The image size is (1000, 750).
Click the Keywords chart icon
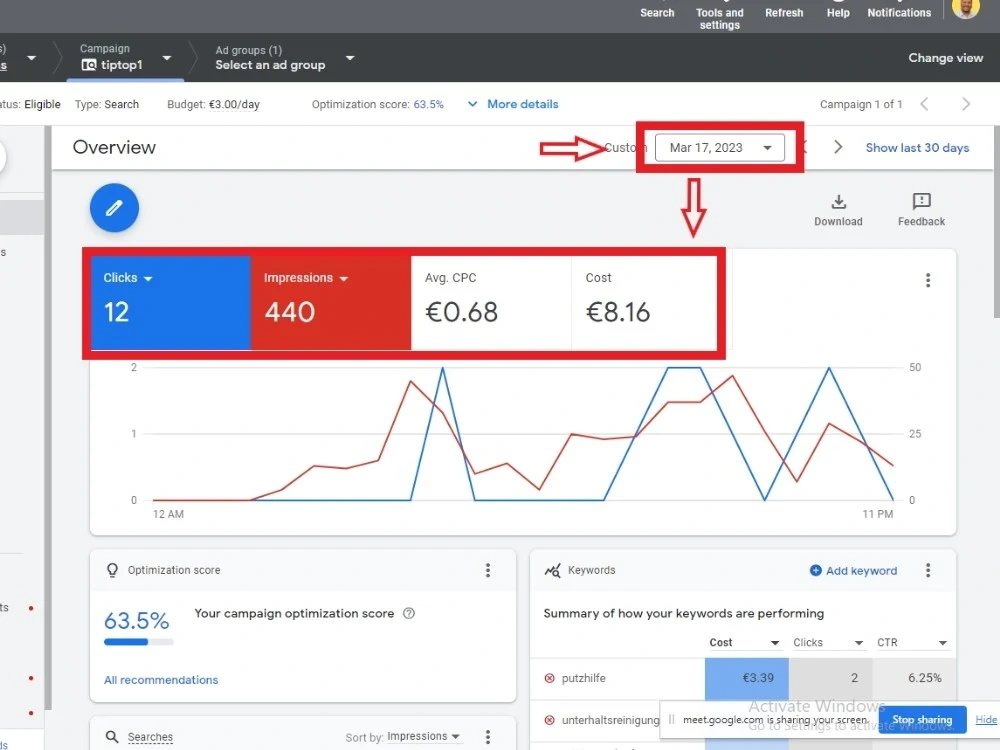click(552, 570)
